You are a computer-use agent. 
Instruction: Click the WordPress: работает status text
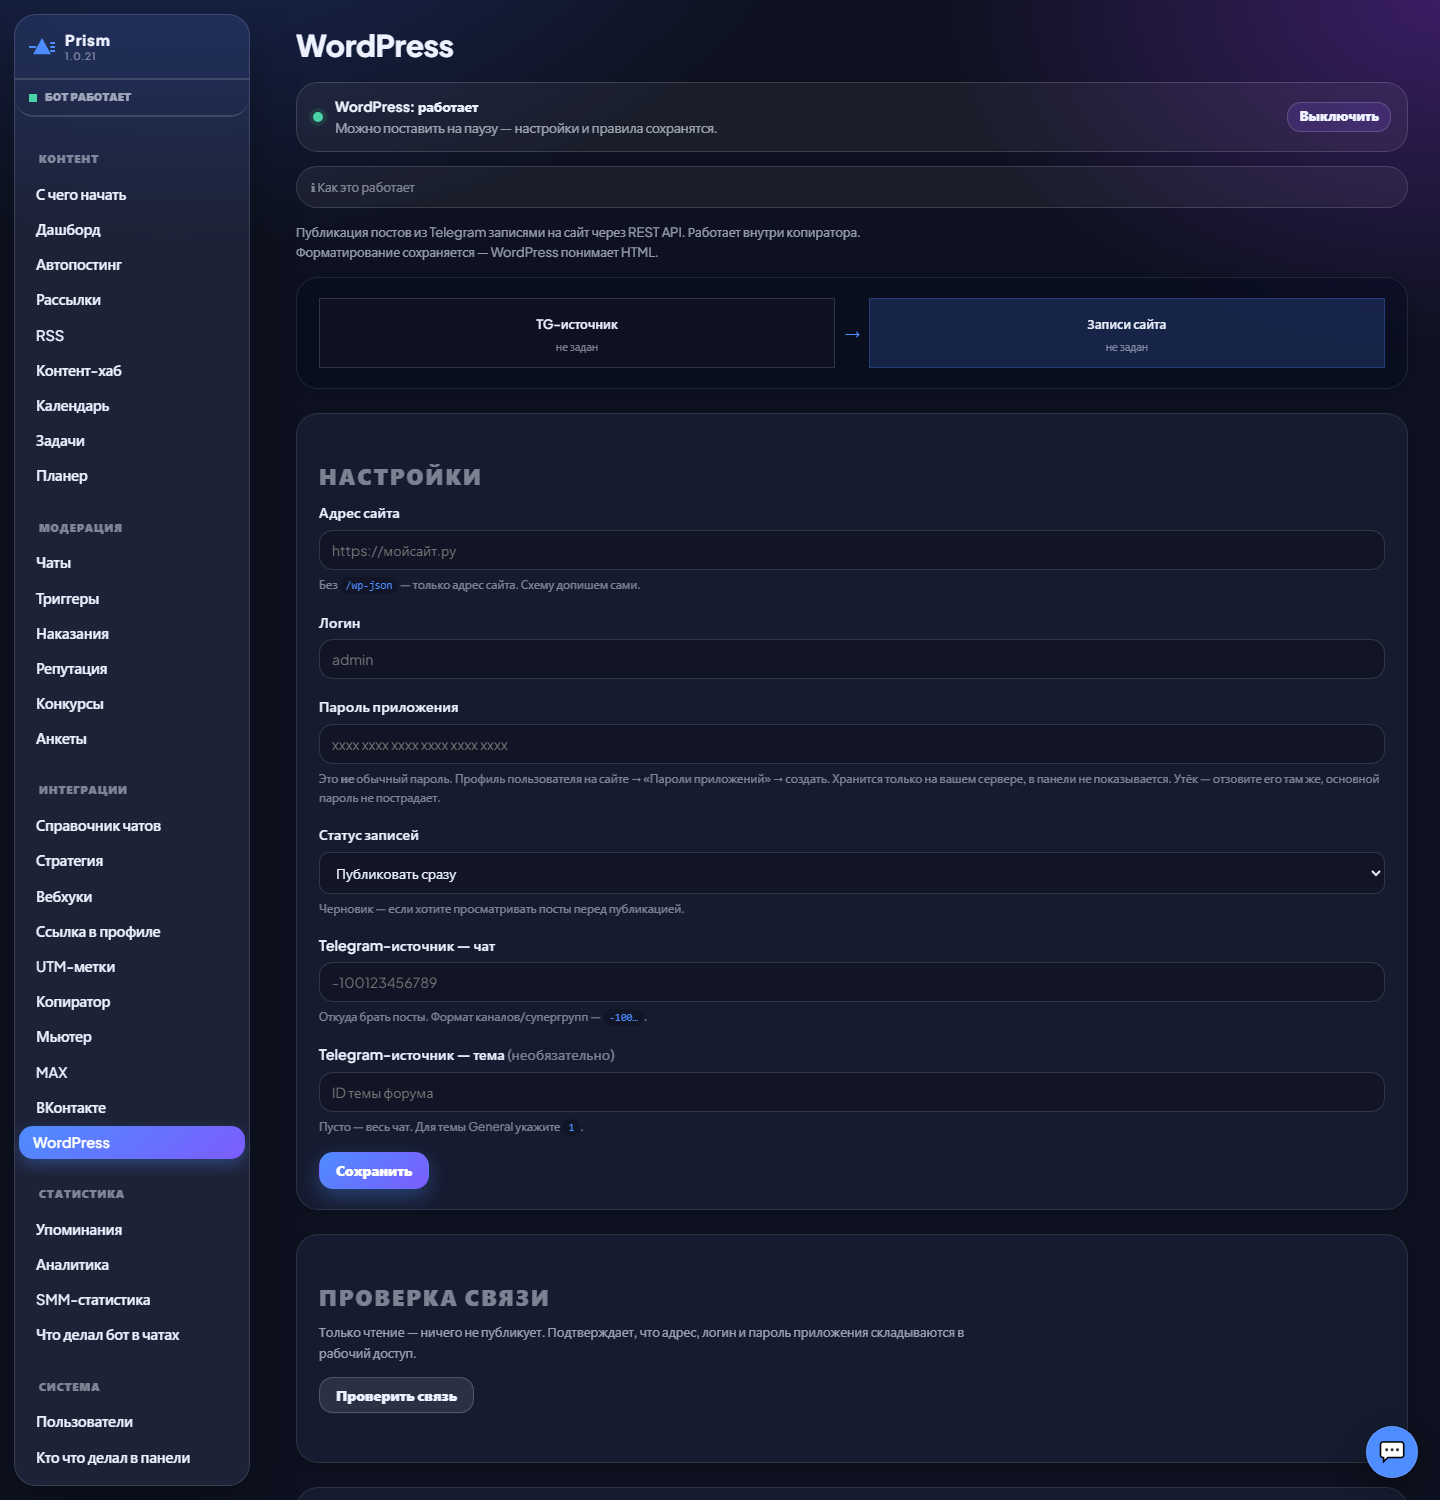click(407, 107)
